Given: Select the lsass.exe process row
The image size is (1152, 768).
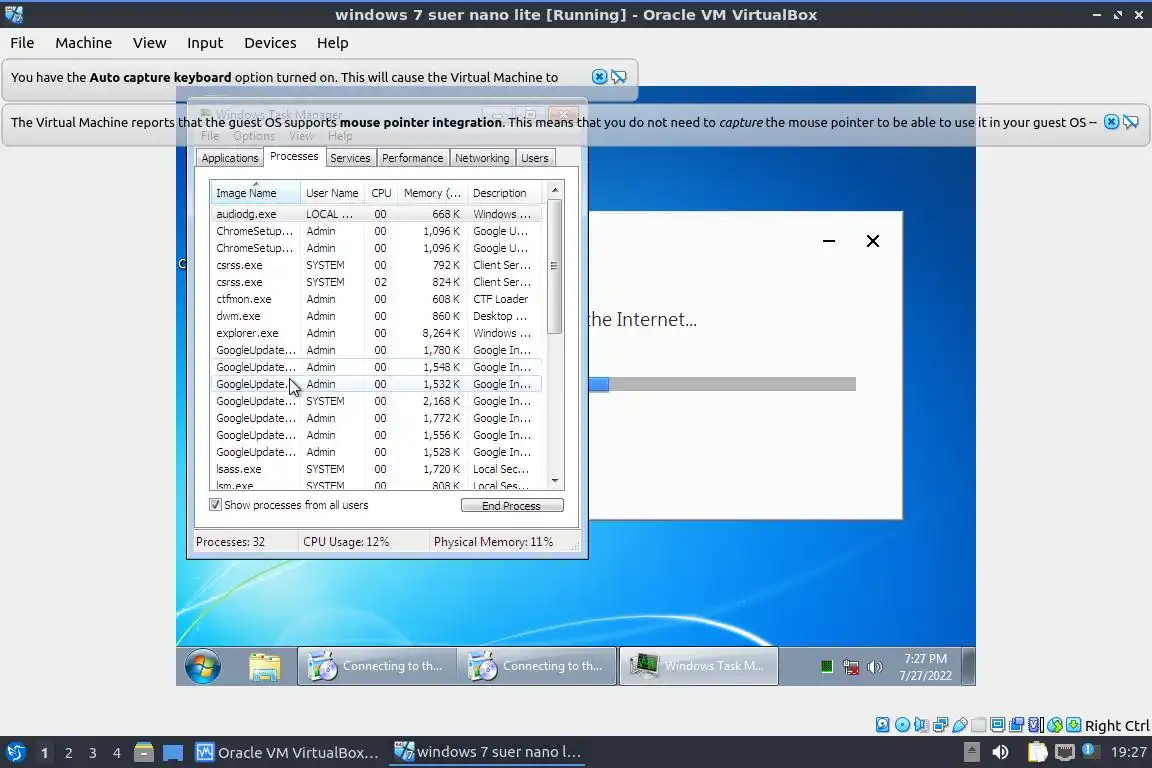Looking at the screenshot, I should 376,469.
